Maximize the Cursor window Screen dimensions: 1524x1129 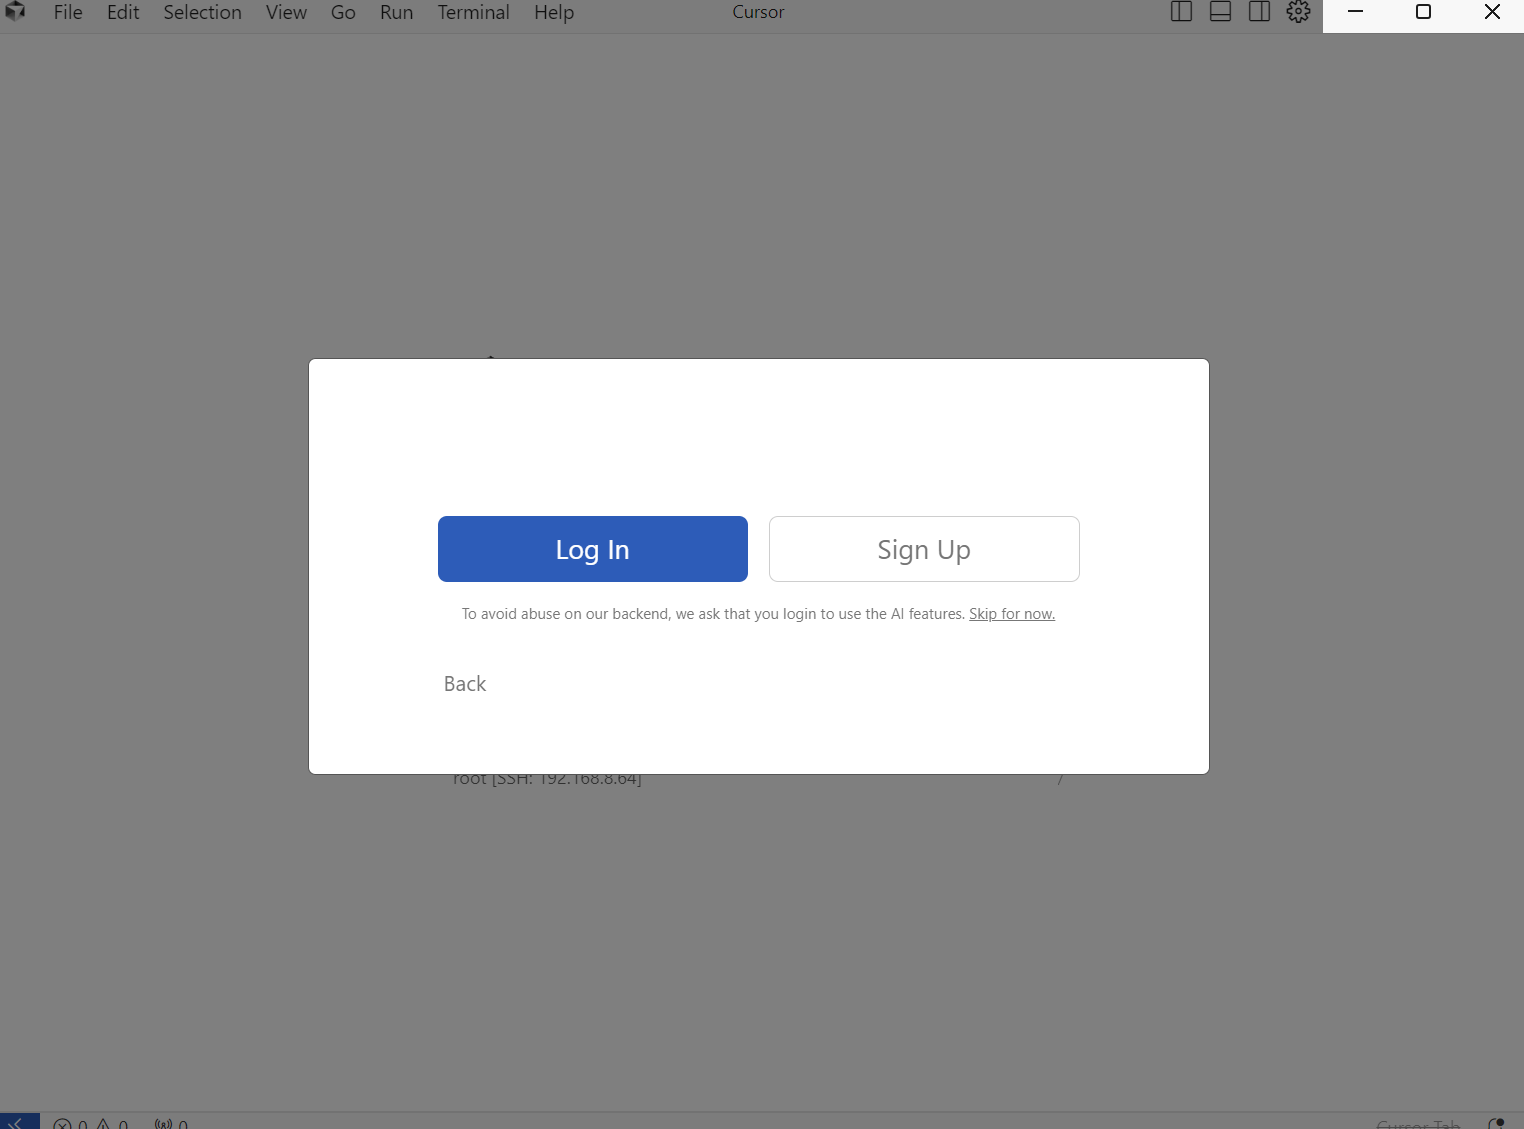pyautogui.click(x=1423, y=12)
